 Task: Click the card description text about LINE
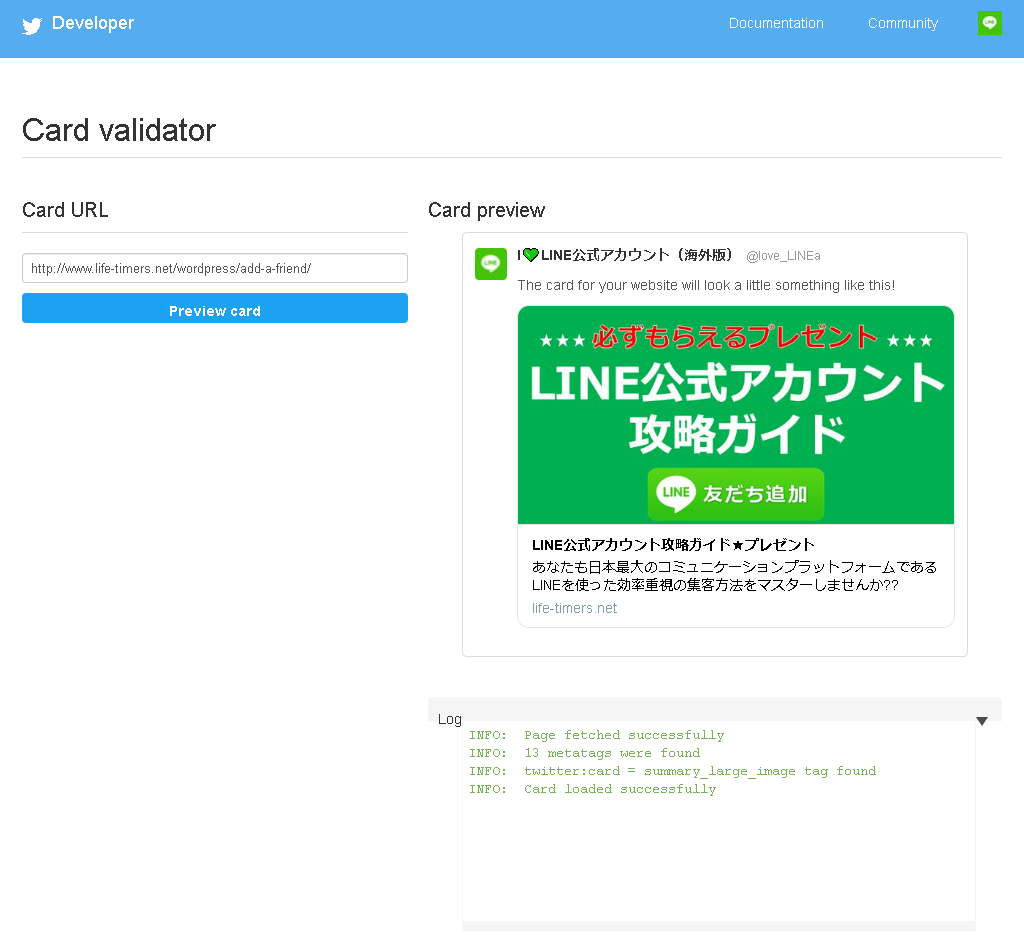coord(734,576)
